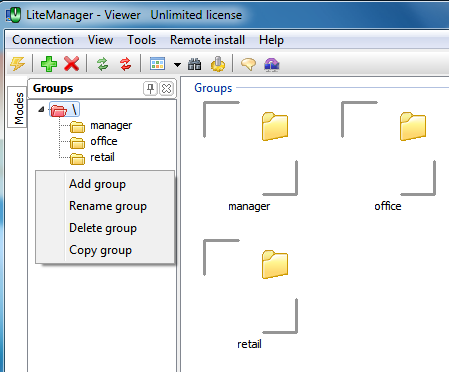Choose Delete group from context menu

tap(105, 228)
